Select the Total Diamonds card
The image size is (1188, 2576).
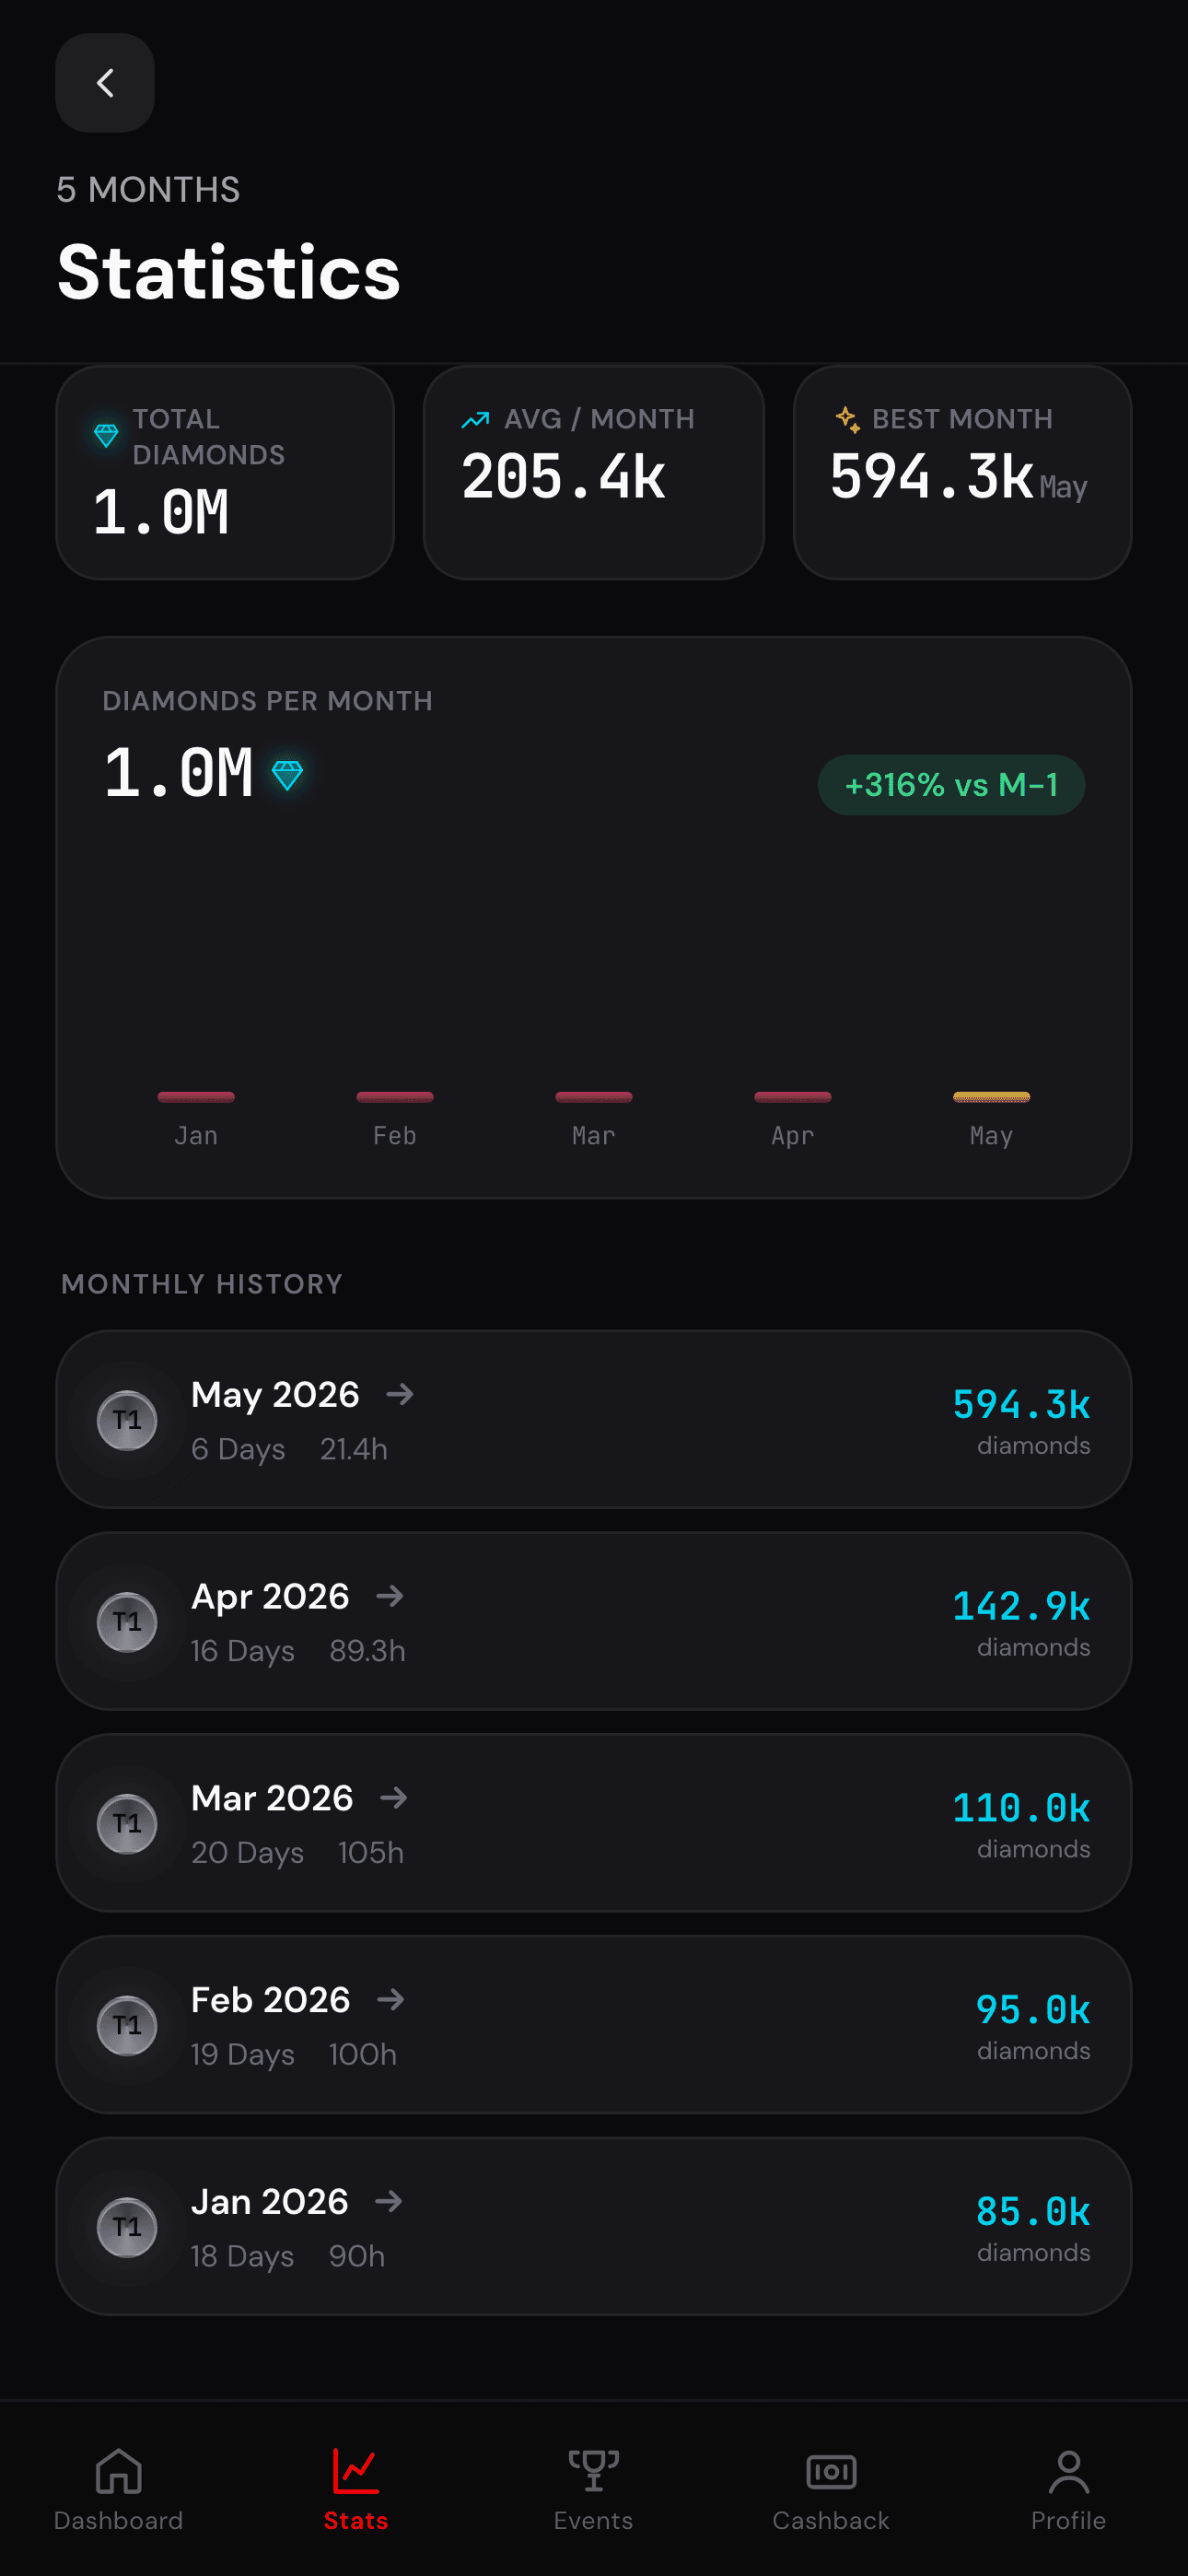point(225,472)
